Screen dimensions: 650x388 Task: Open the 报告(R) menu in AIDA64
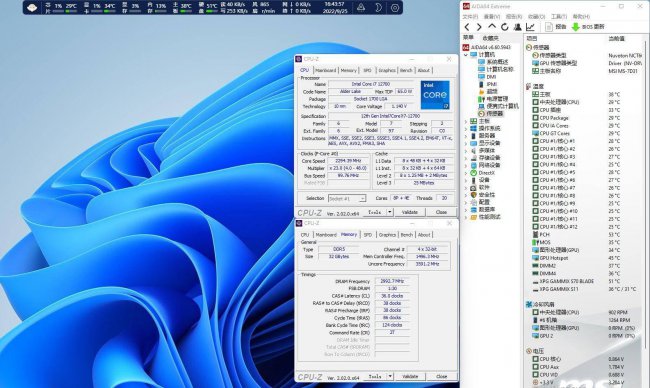coord(514,17)
